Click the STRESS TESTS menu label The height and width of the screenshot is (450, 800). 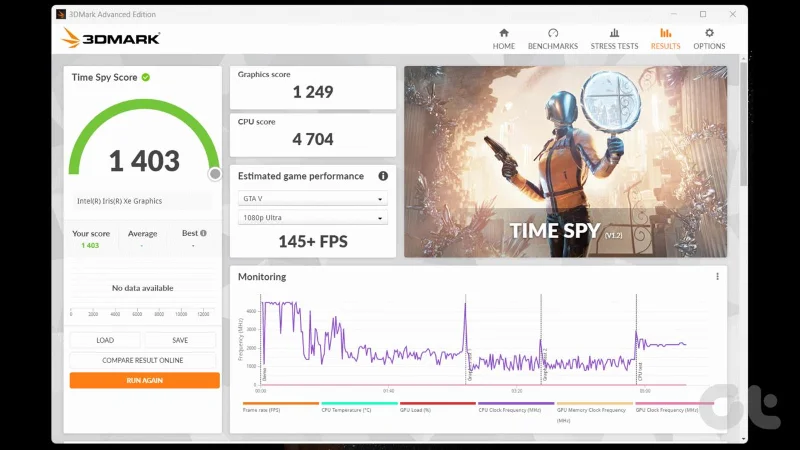click(x=614, y=46)
